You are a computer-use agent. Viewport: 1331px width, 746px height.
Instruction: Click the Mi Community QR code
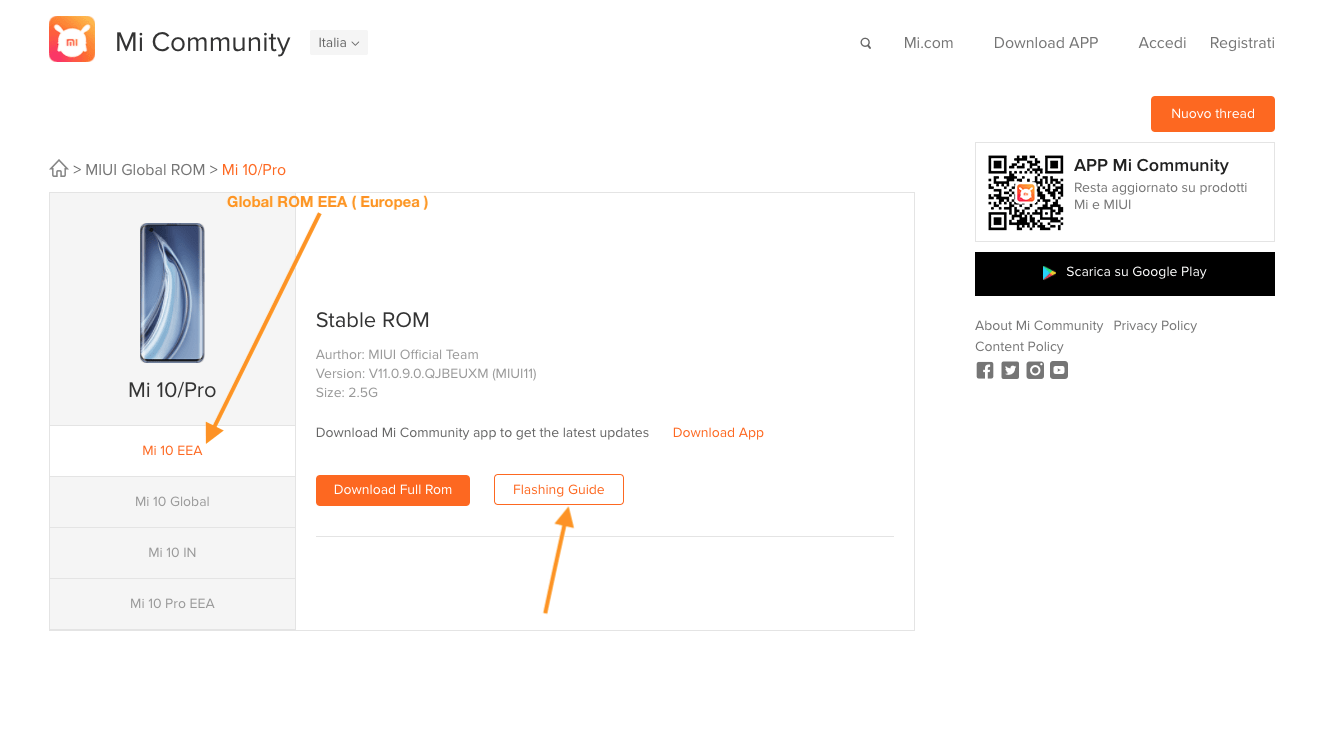click(1025, 192)
